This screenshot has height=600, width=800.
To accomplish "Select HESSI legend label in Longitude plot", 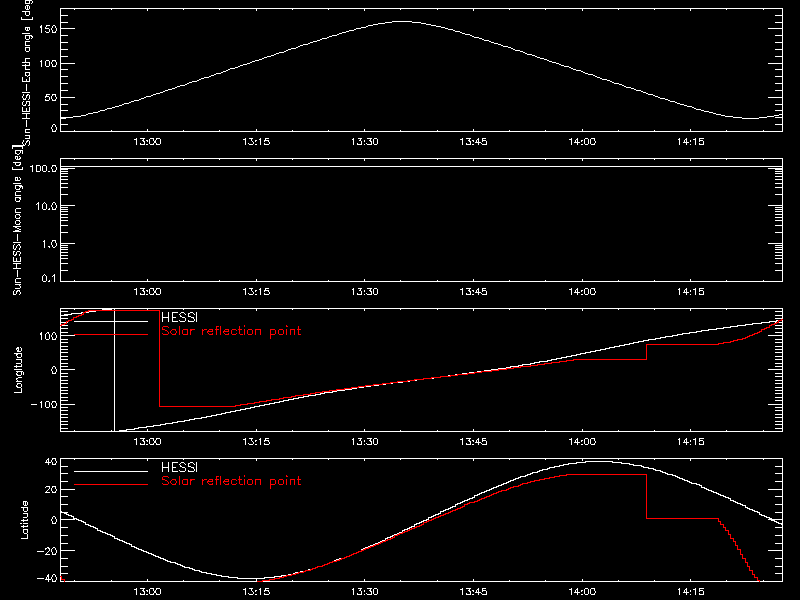I will click(x=179, y=317).
